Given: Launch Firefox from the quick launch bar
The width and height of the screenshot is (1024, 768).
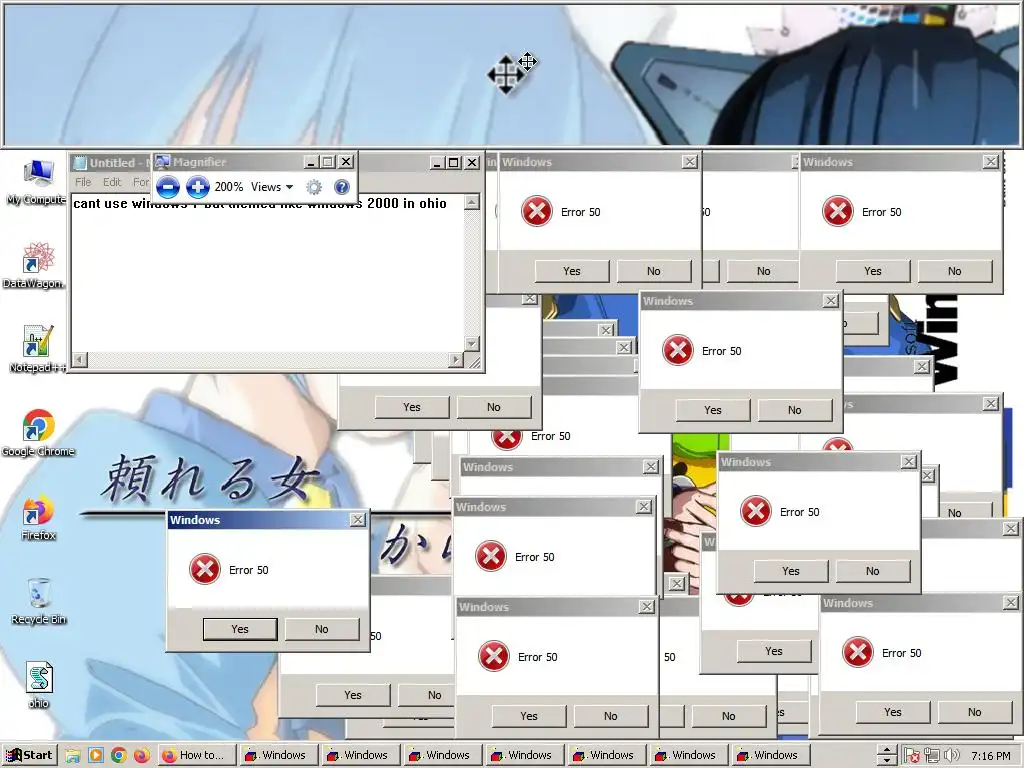Looking at the screenshot, I should pyautogui.click(x=141, y=756).
